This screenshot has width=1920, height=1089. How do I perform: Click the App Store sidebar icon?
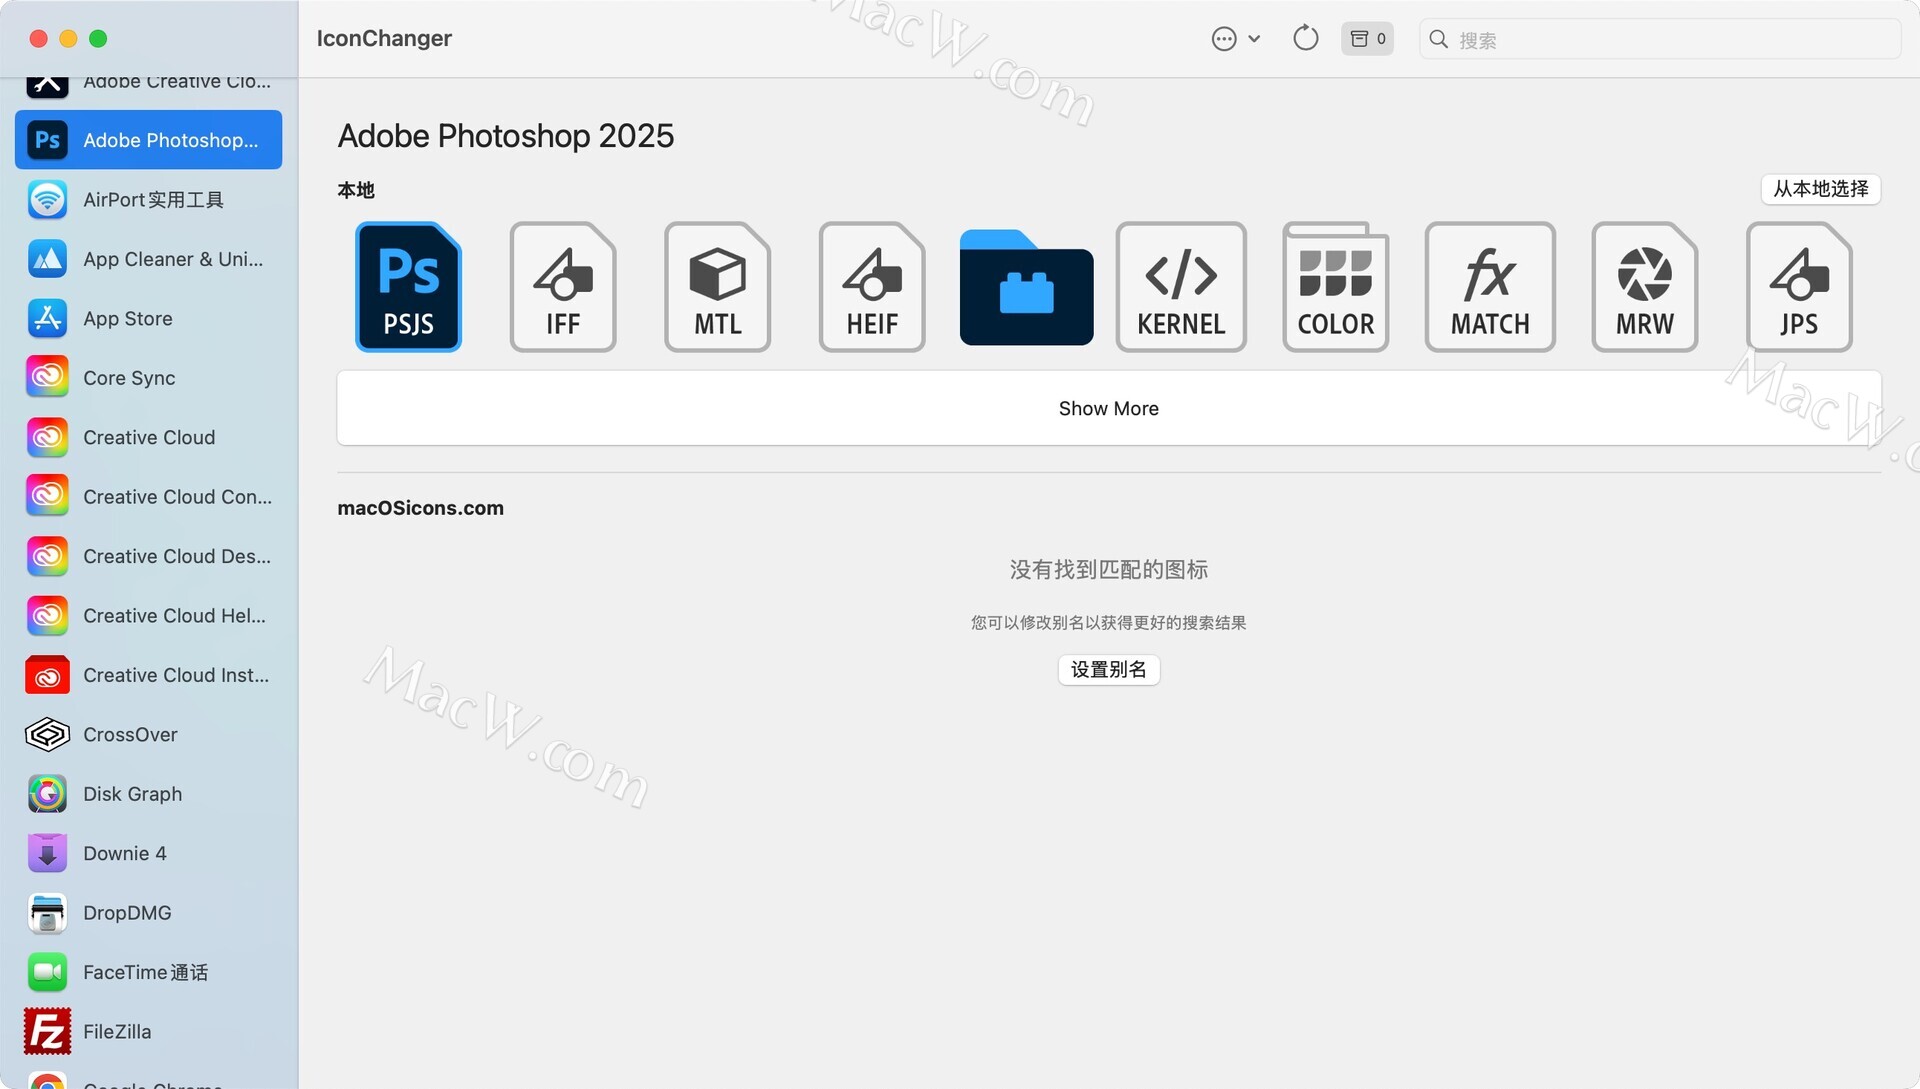[x=47, y=318]
